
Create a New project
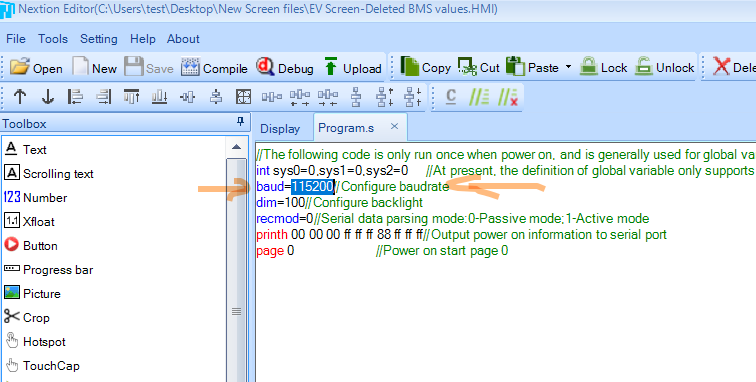(94, 68)
